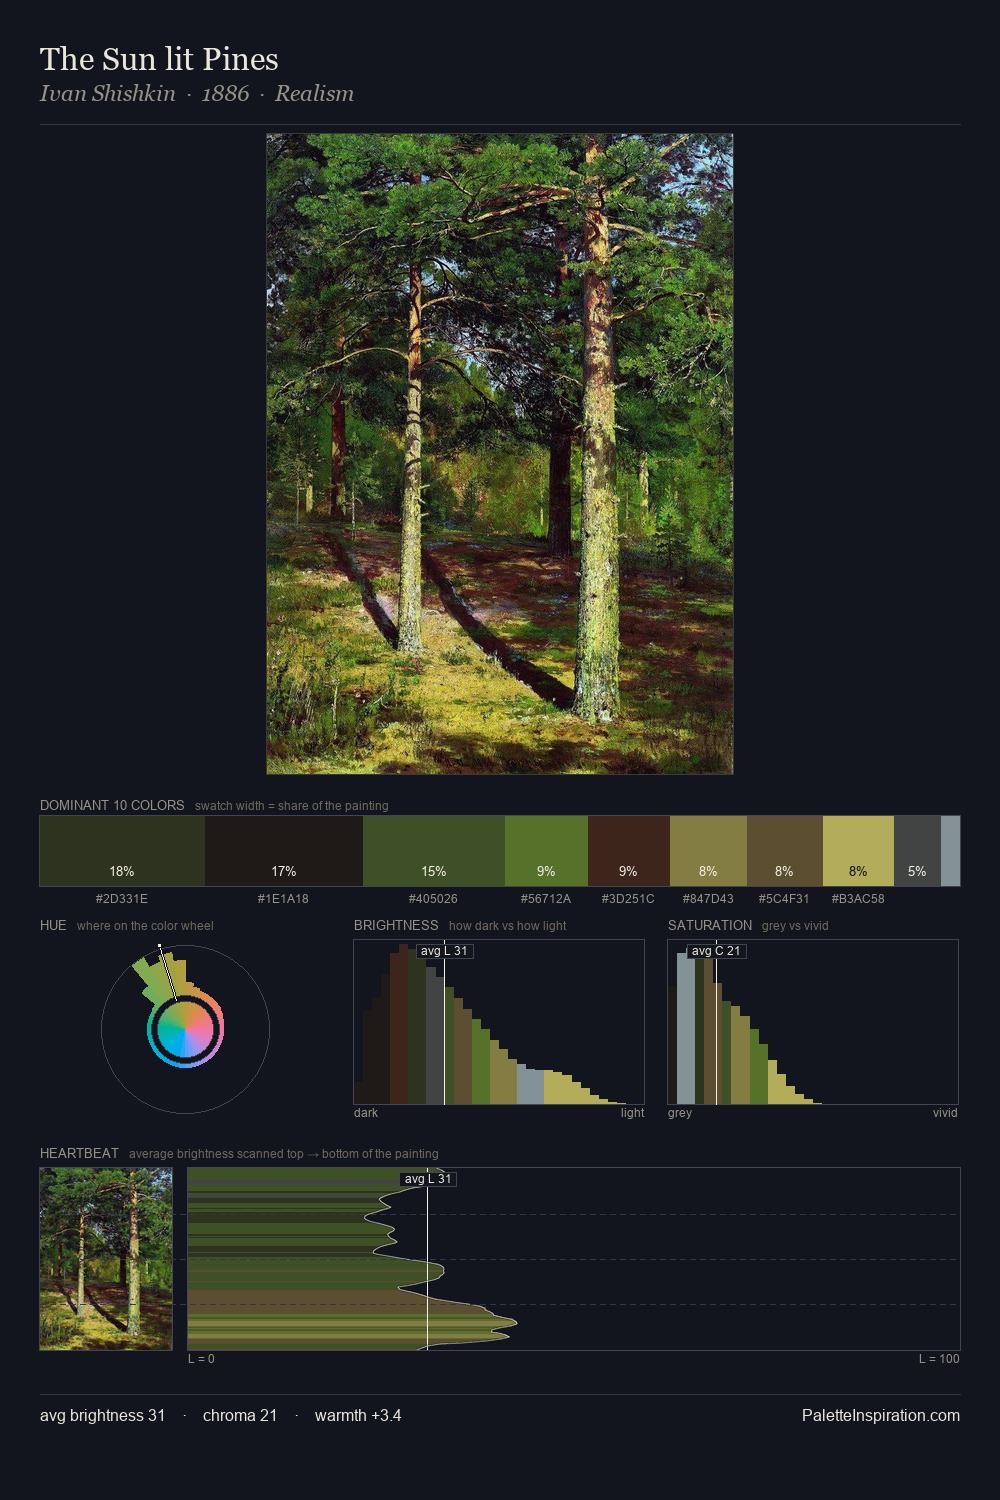Pick the forest green 15% swatch
Viewport: 1000px width, 1500px height.
434,851
